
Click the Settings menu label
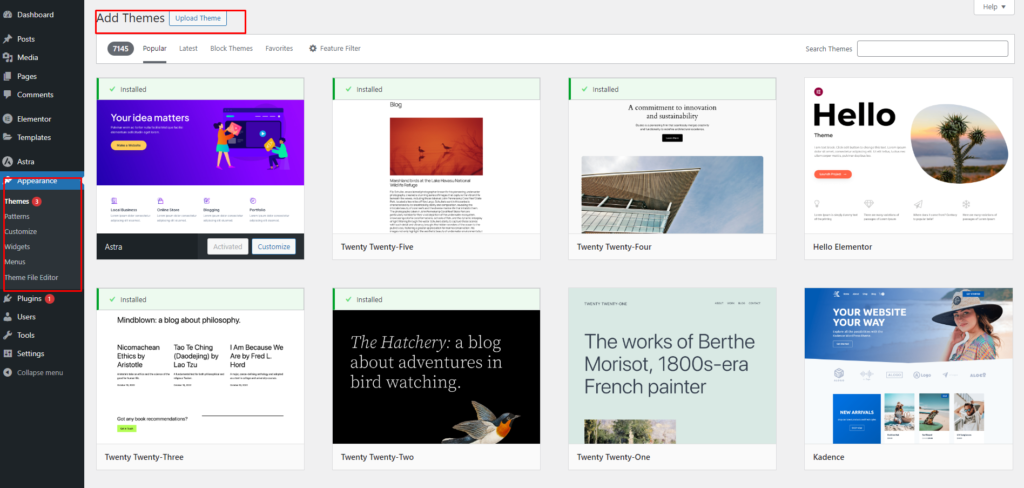pyautogui.click(x=31, y=353)
